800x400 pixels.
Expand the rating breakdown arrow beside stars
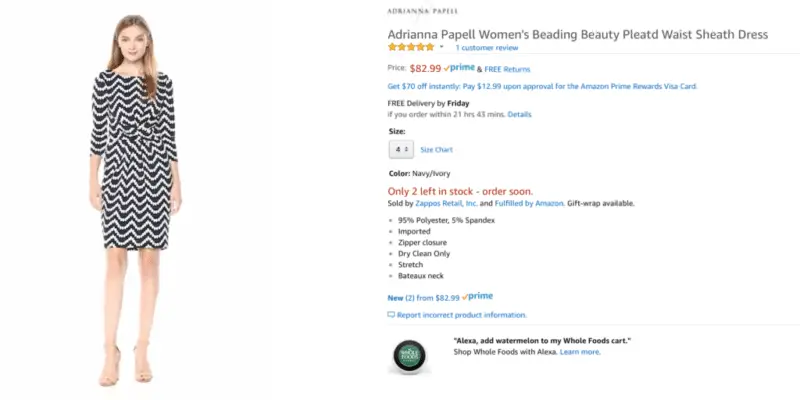click(x=441, y=47)
